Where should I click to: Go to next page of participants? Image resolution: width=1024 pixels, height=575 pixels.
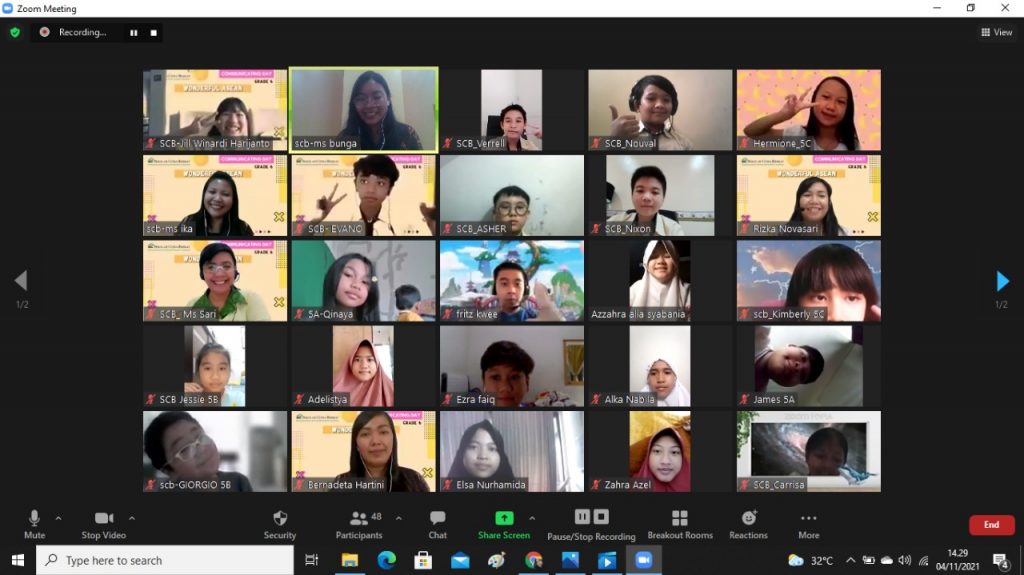(x=1003, y=281)
